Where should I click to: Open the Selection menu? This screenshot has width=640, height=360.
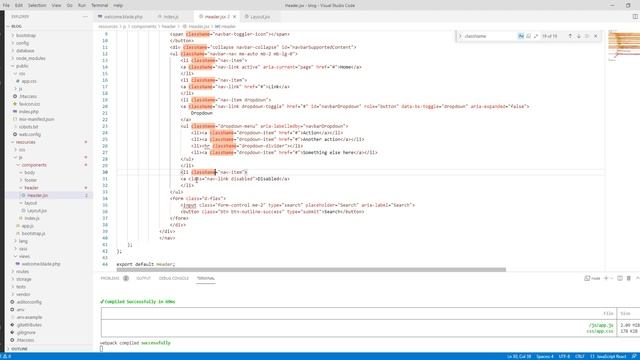click(37, 5)
